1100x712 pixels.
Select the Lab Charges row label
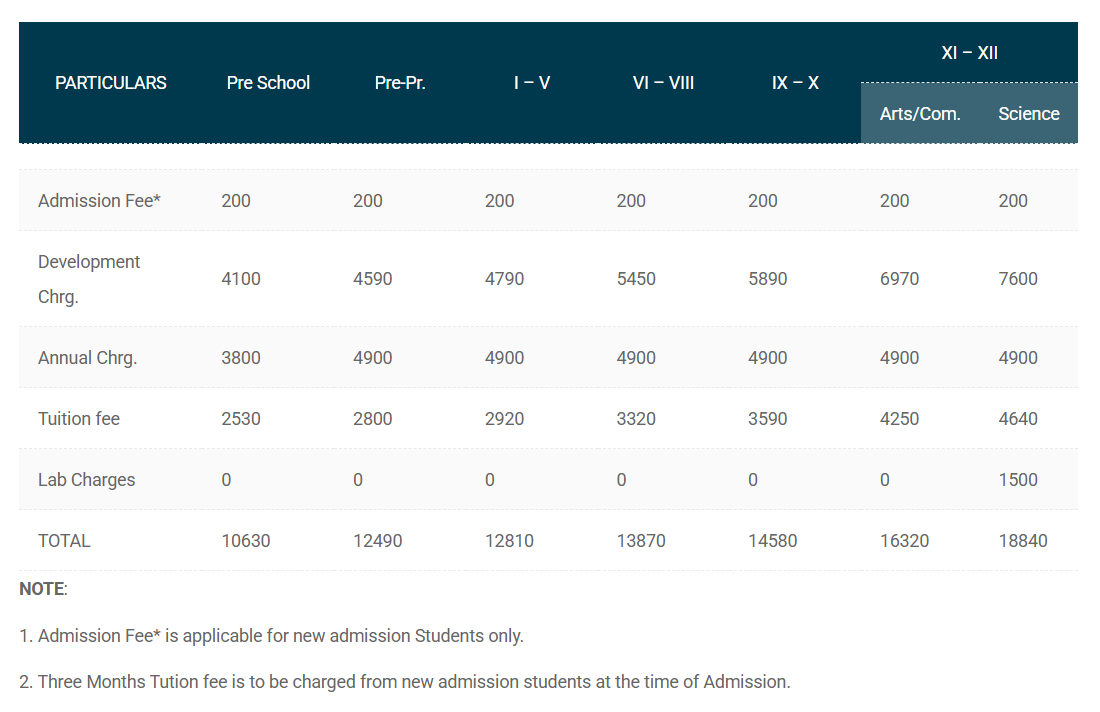click(x=86, y=479)
